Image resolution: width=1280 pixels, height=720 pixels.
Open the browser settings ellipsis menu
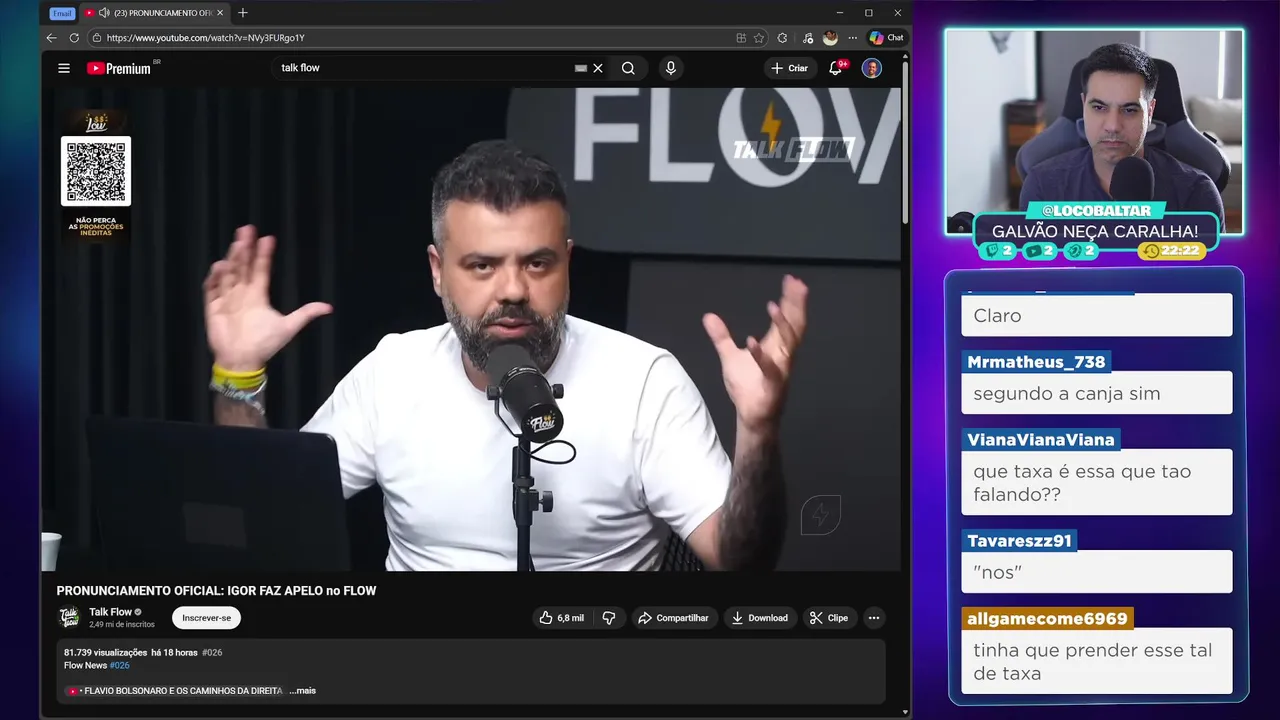[851, 38]
